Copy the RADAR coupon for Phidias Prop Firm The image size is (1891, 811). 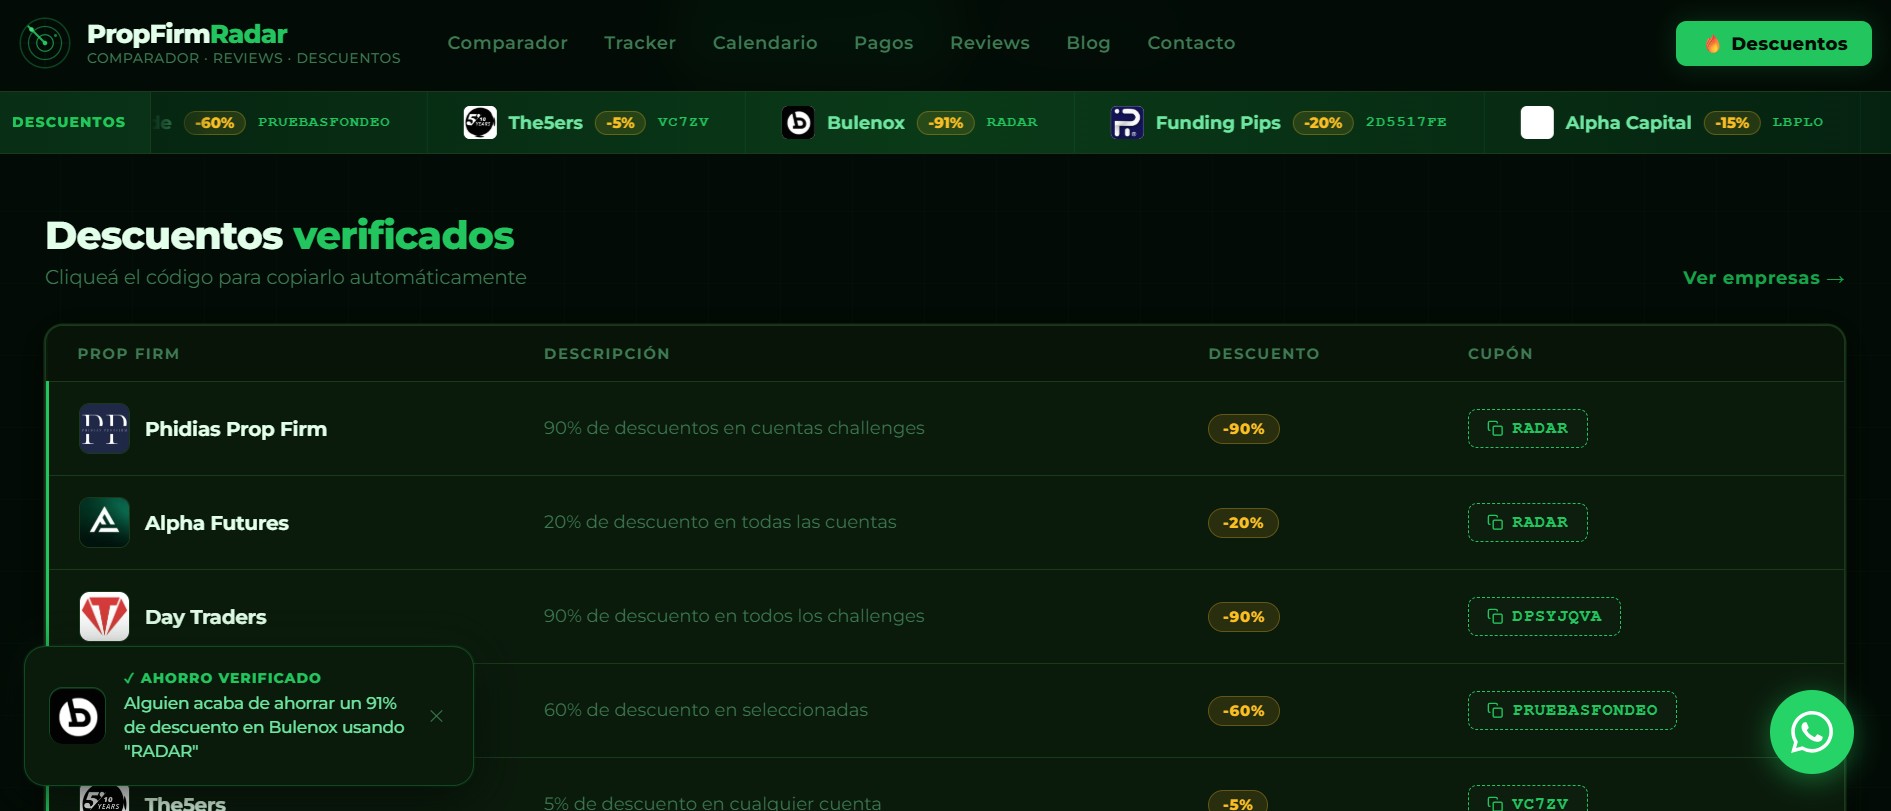coord(1528,429)
